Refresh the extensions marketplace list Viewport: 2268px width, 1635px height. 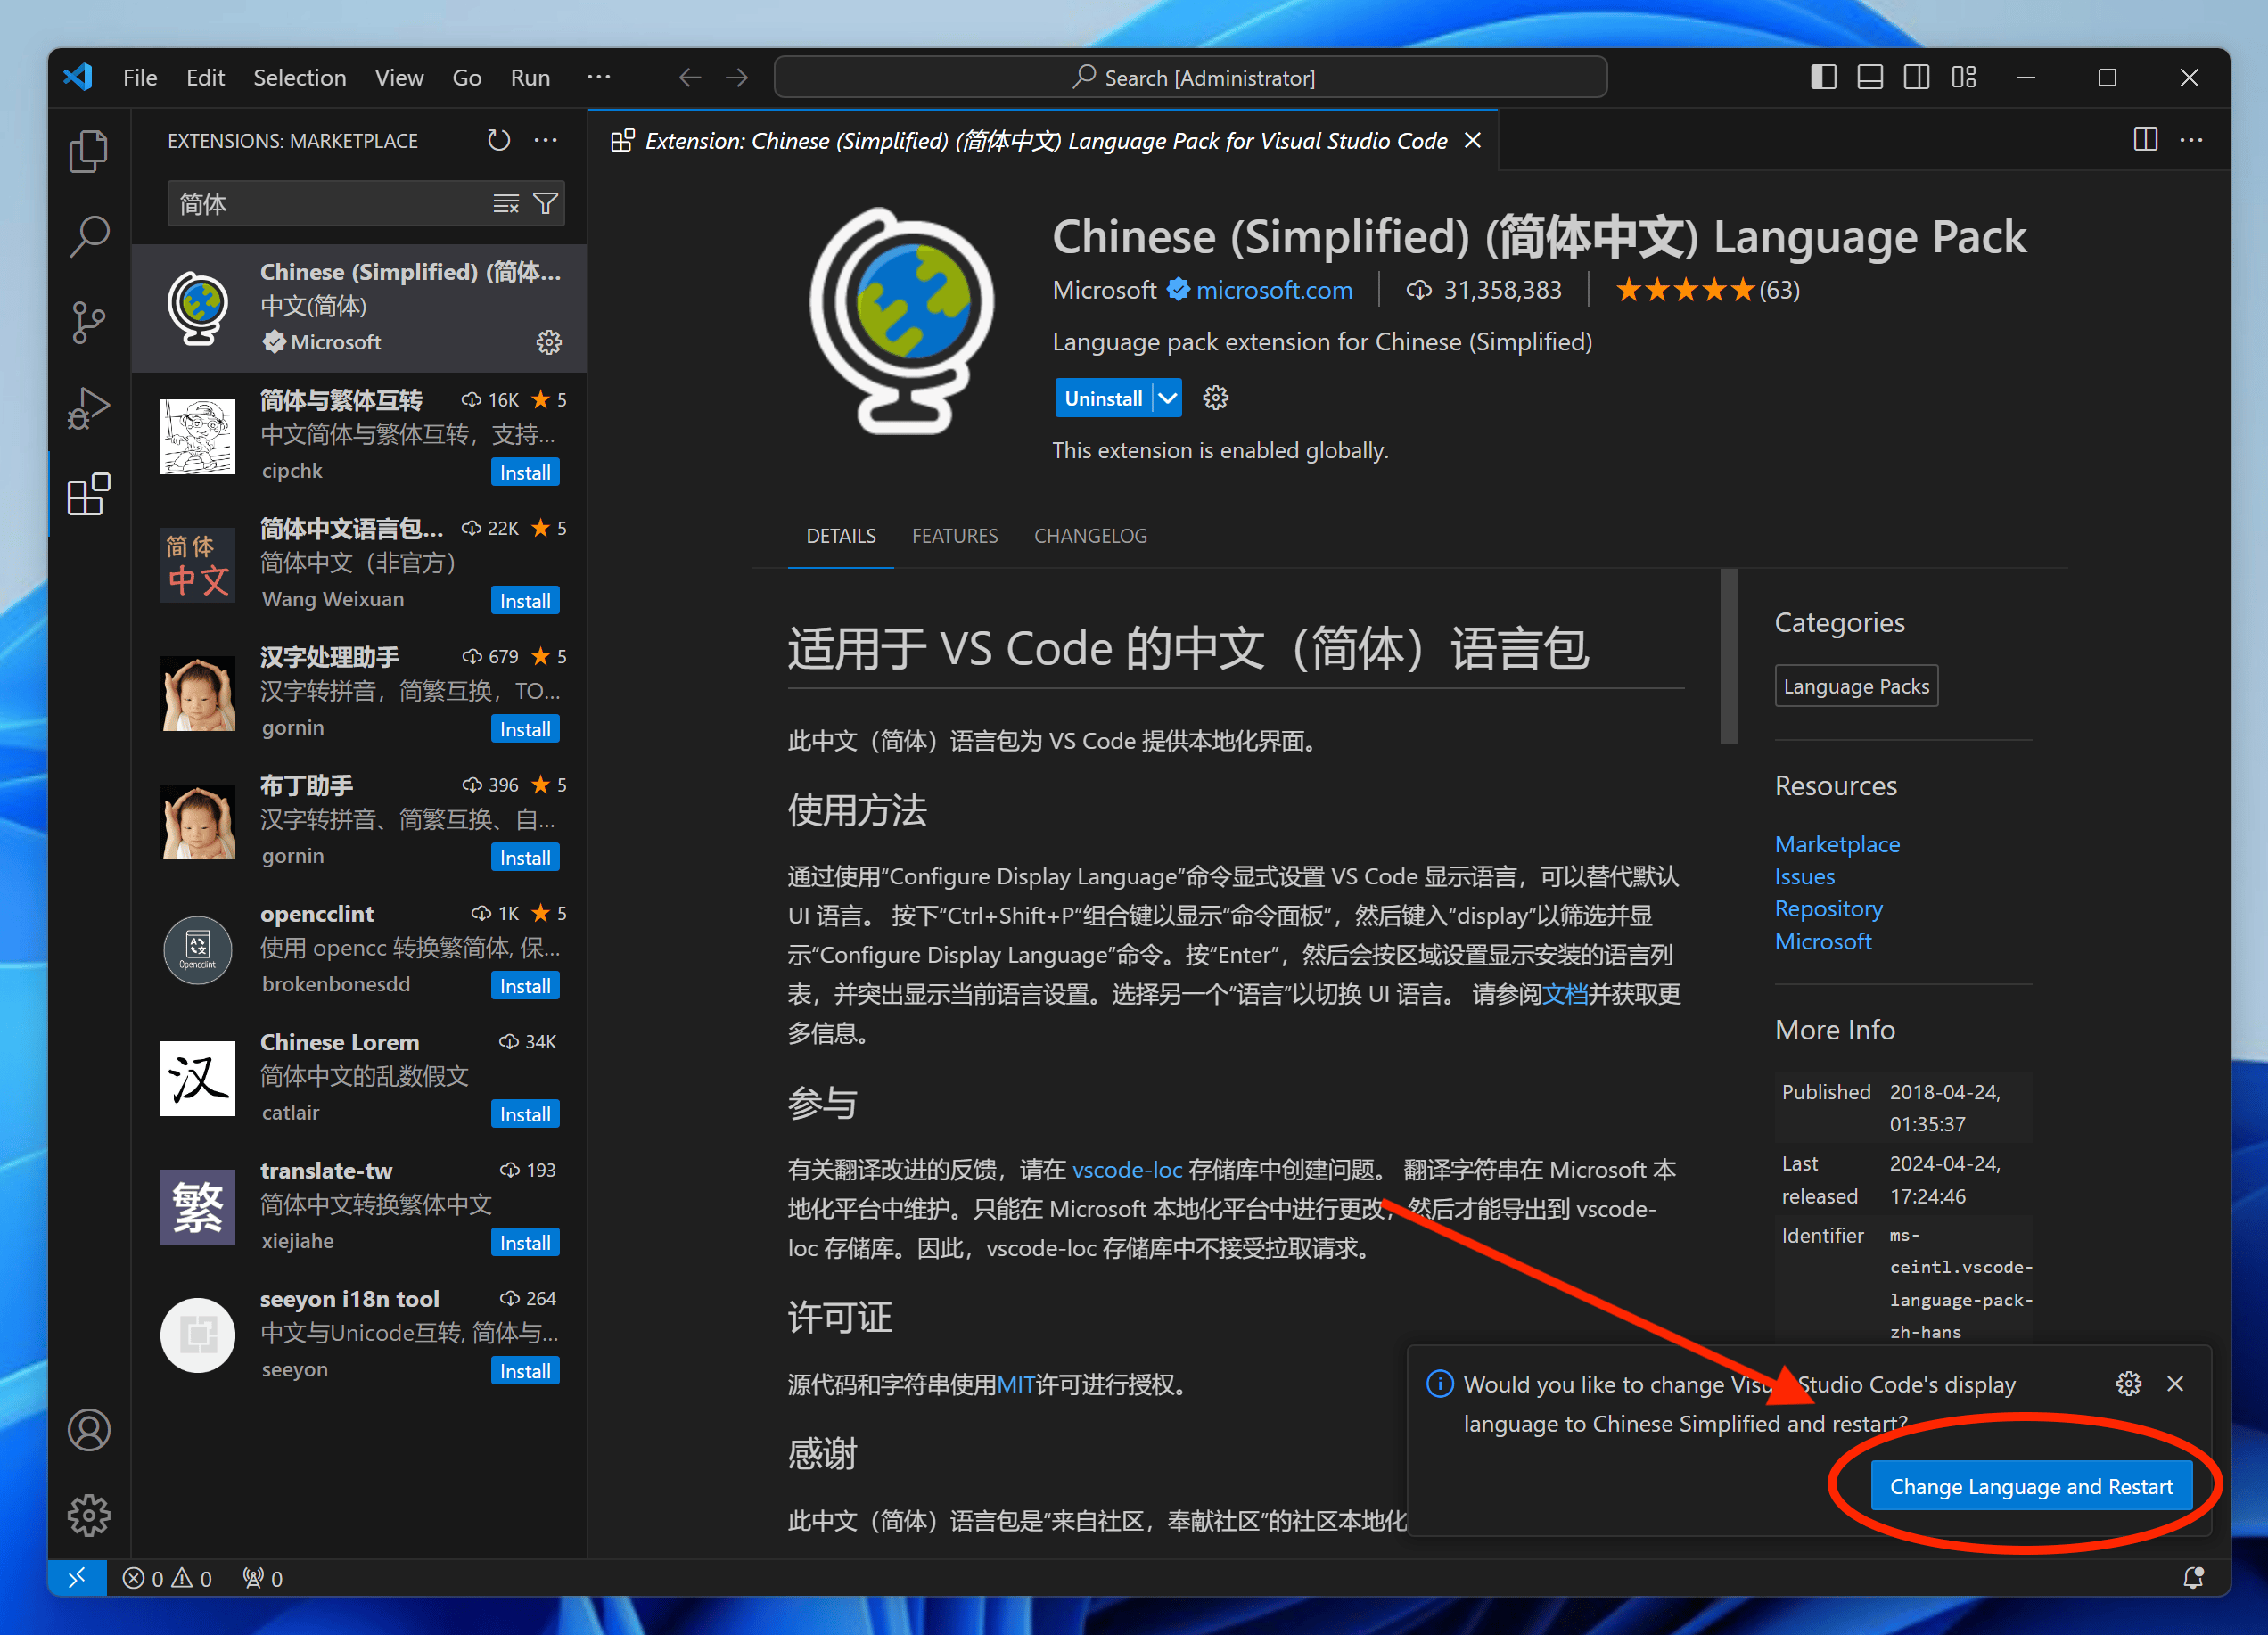click(498, 141)
